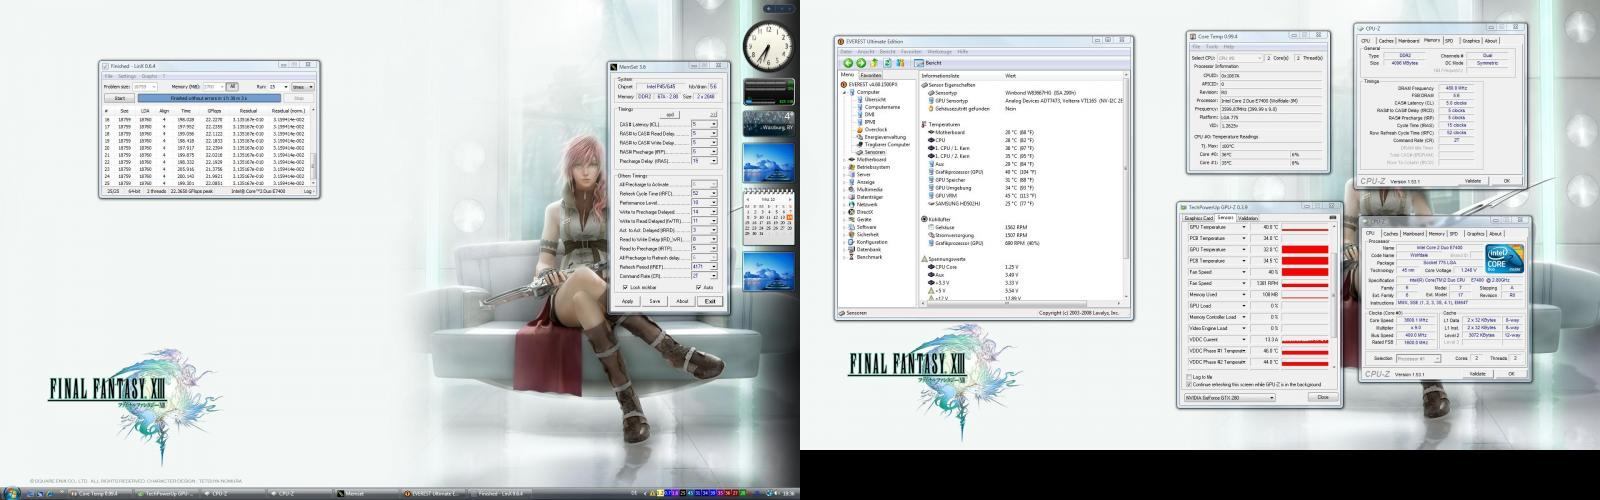The image size is (1600, 500).
Task: Click the green Back arrow in EVEREST toolbar
Action: pos(848,63)
